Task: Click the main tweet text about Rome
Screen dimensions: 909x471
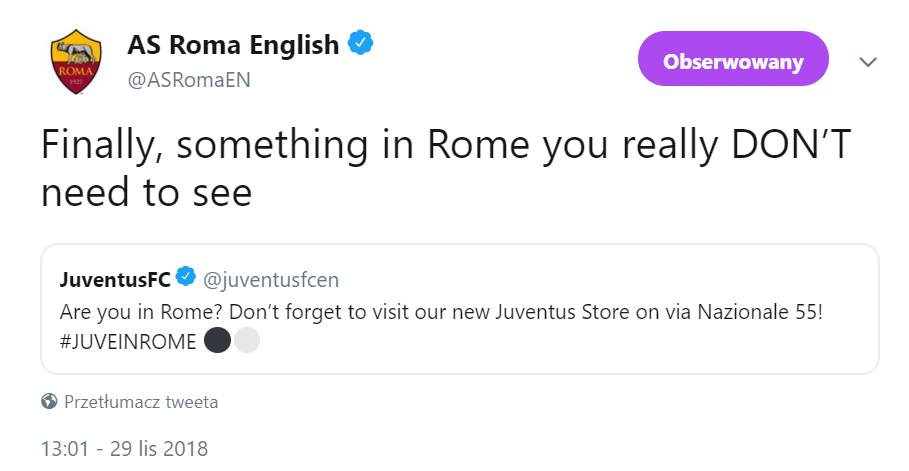Action: click(445, 168)
